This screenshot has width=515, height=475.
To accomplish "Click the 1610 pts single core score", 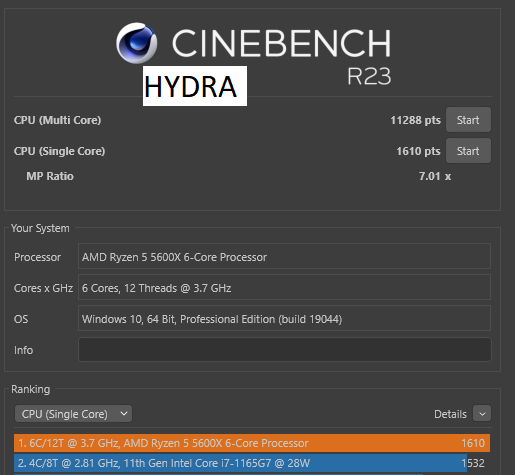I will click(418, 151).
